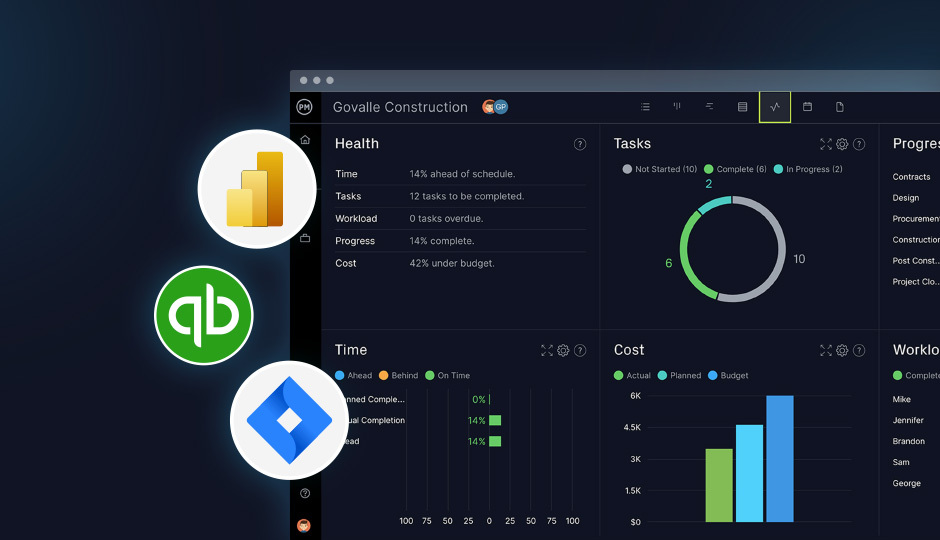940x540 pixels.
Task: Click the '42% under budget.' text
Action: coord(452,263)
